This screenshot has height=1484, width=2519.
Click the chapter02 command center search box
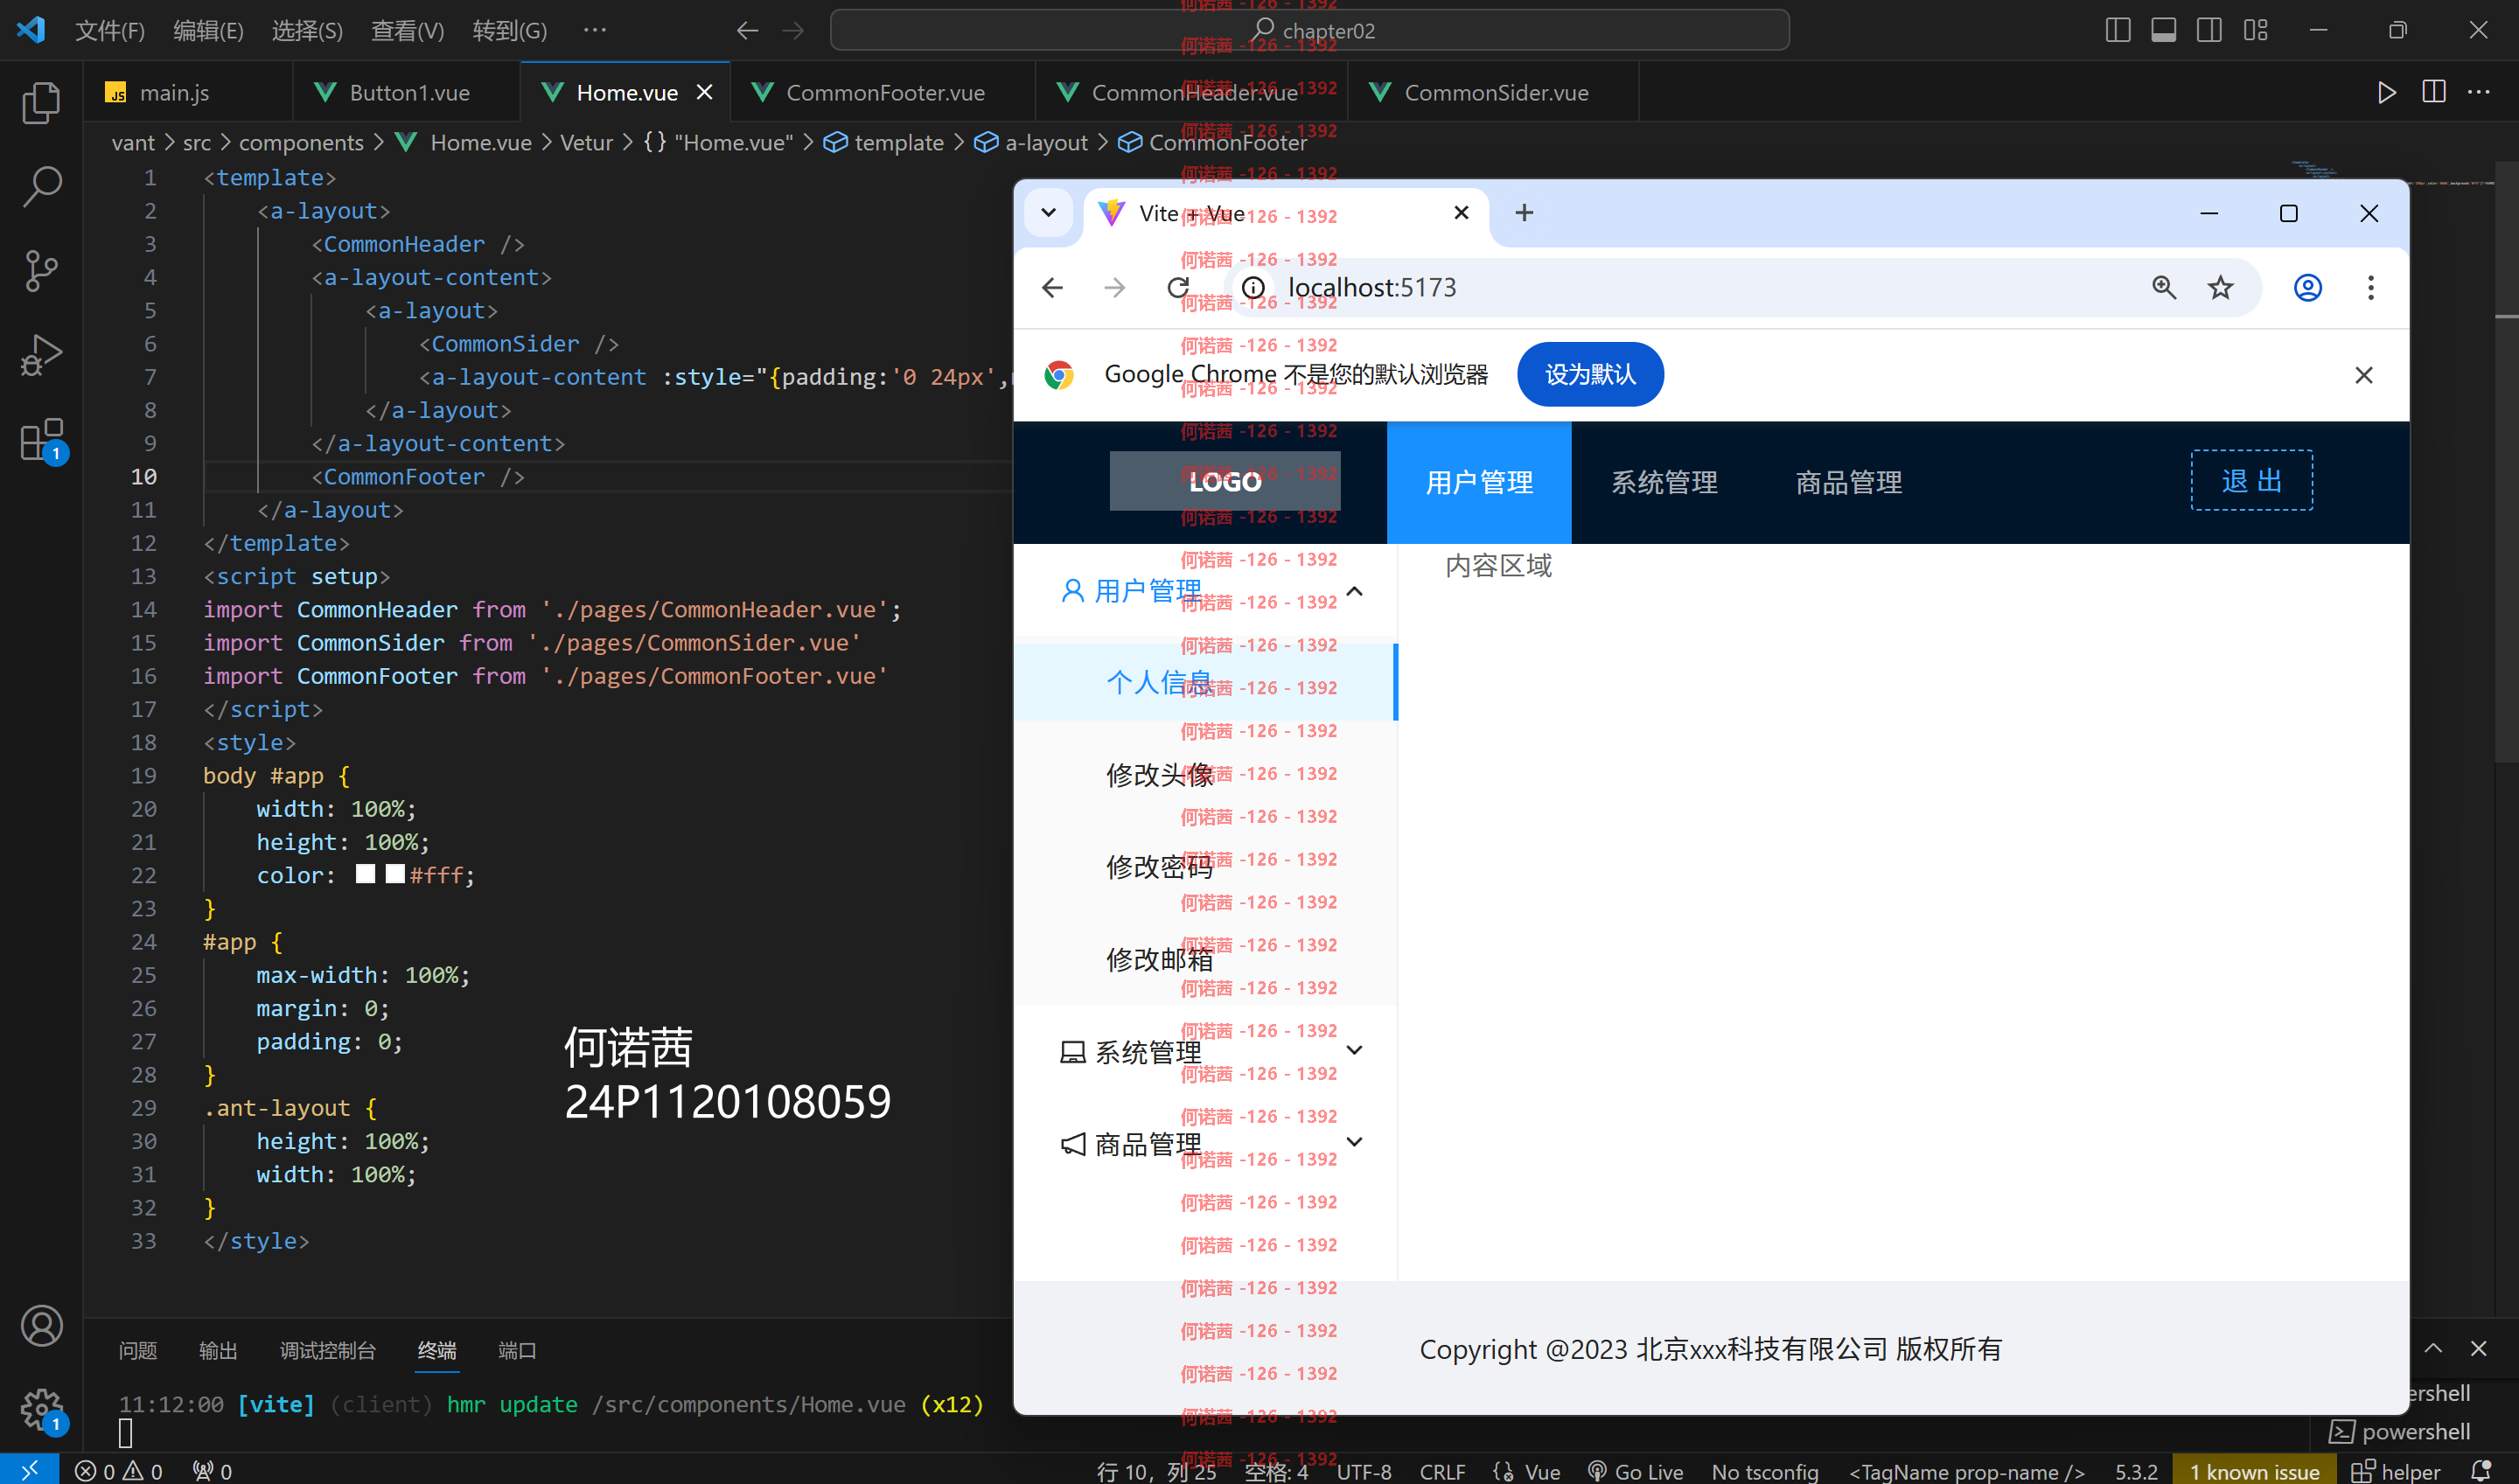(x=1309, y=31)
